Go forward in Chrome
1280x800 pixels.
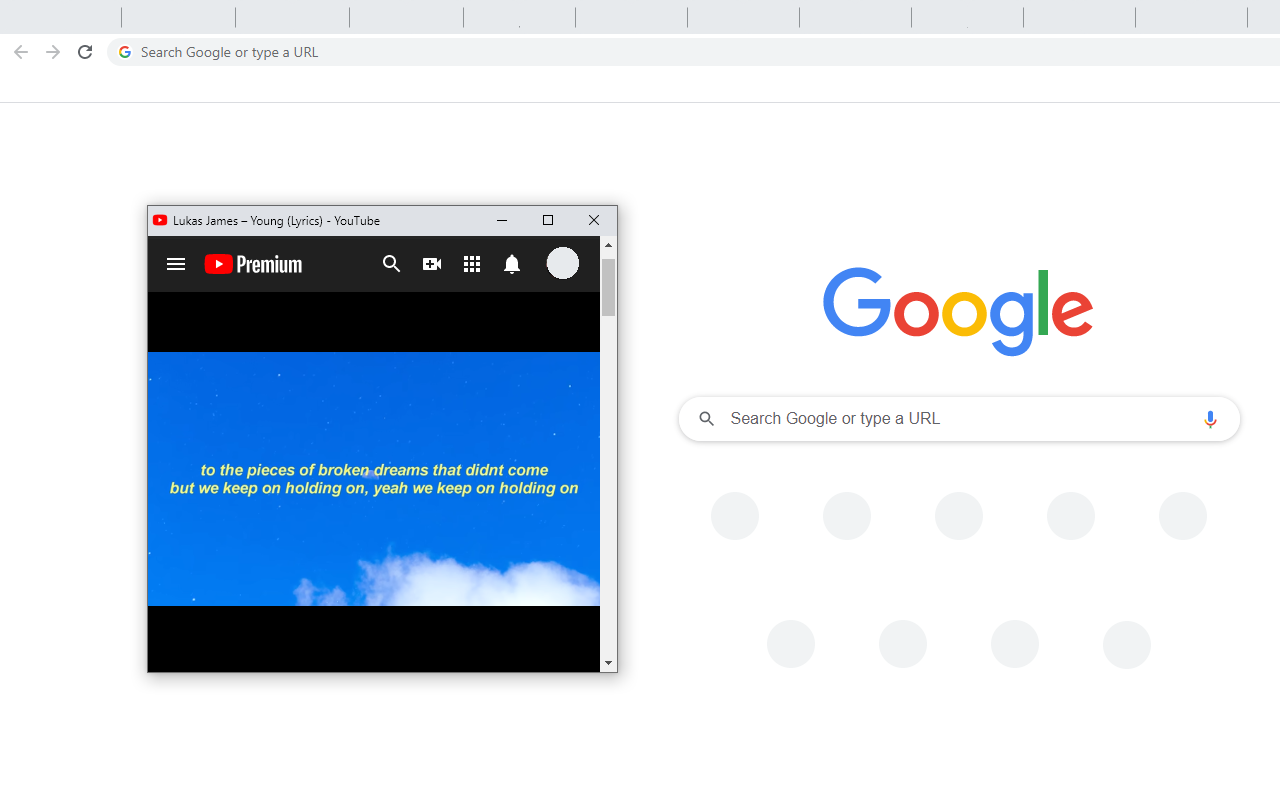(53, 52)
